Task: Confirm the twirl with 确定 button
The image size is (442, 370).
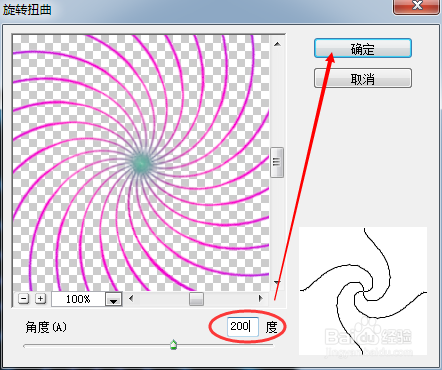Action: point(363,48)
